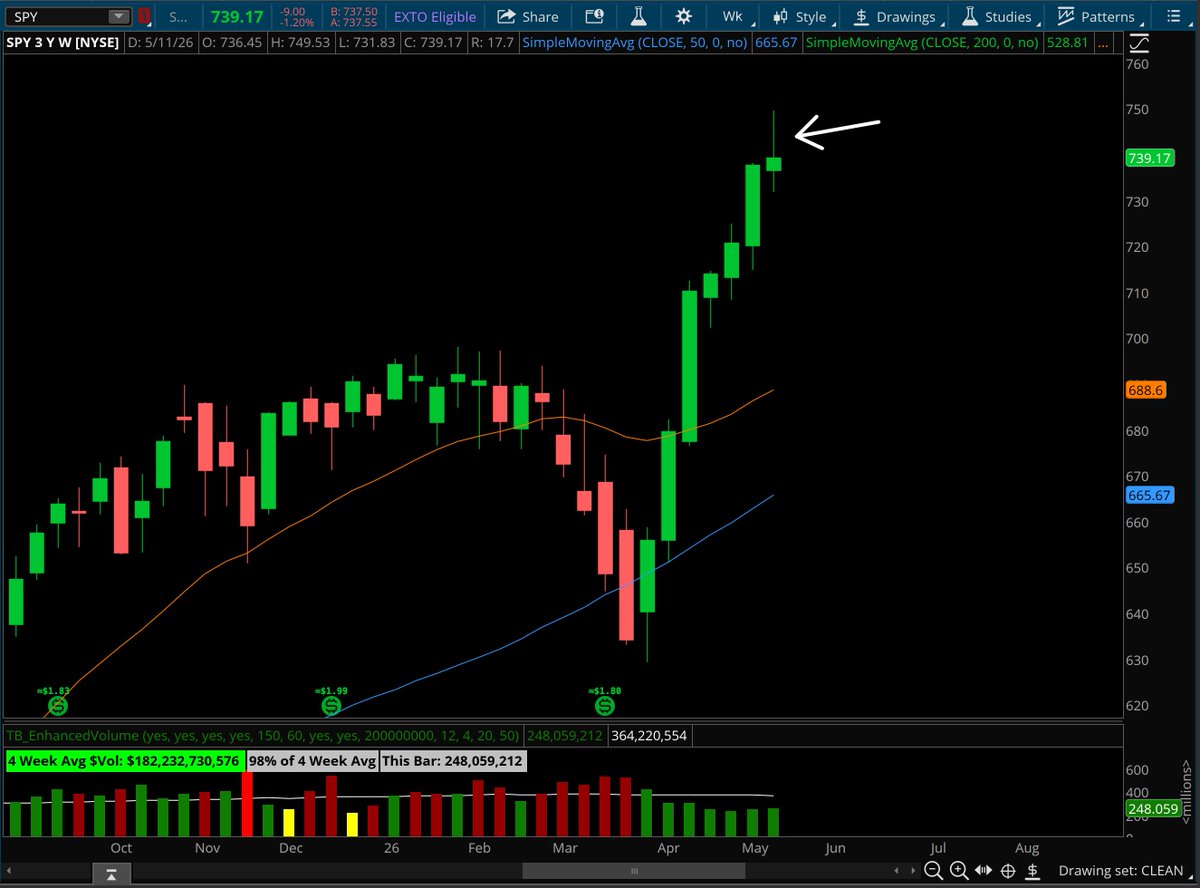Click the crosshair pan icon
The height and width of the screenshot is (888, 1200).
pyautogui.click(x=1008, y=871)
